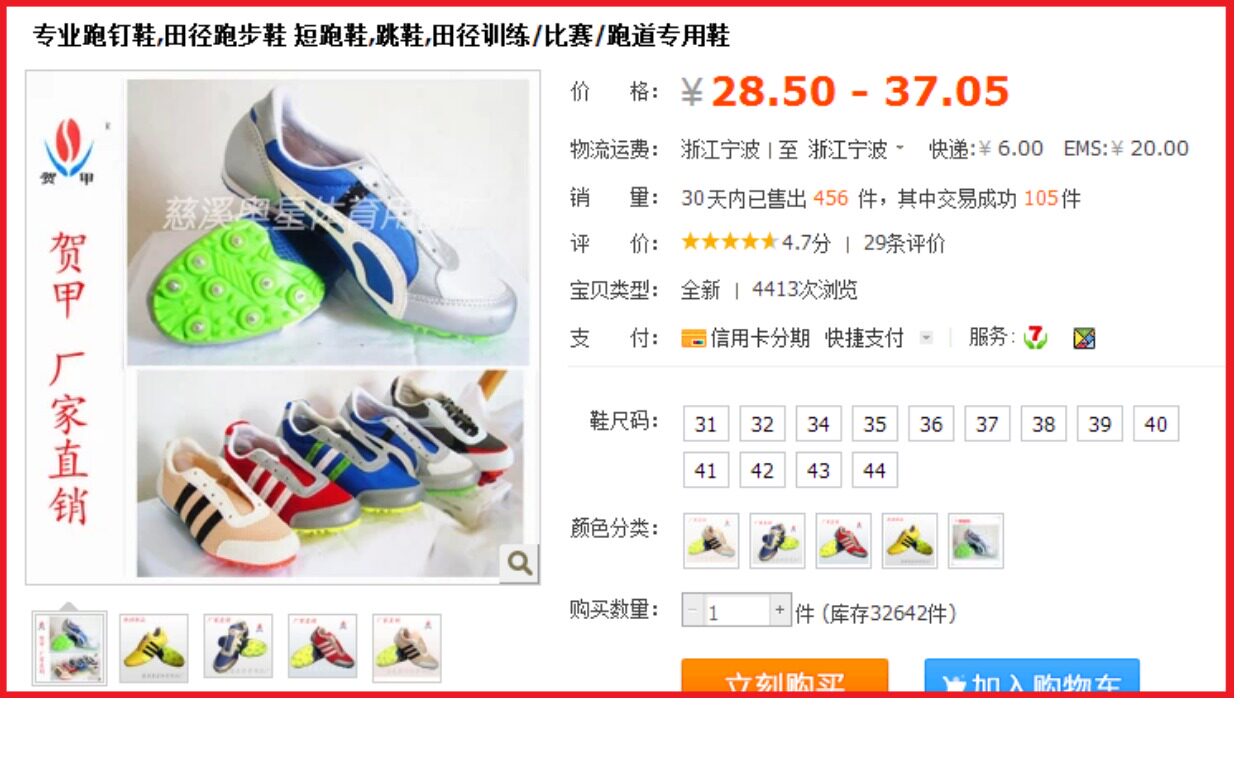Image resolution: width=1240 pixels, height=780 pixels.
Task: Click the magnifier zoom icon on product image
Action: [519, 564]
